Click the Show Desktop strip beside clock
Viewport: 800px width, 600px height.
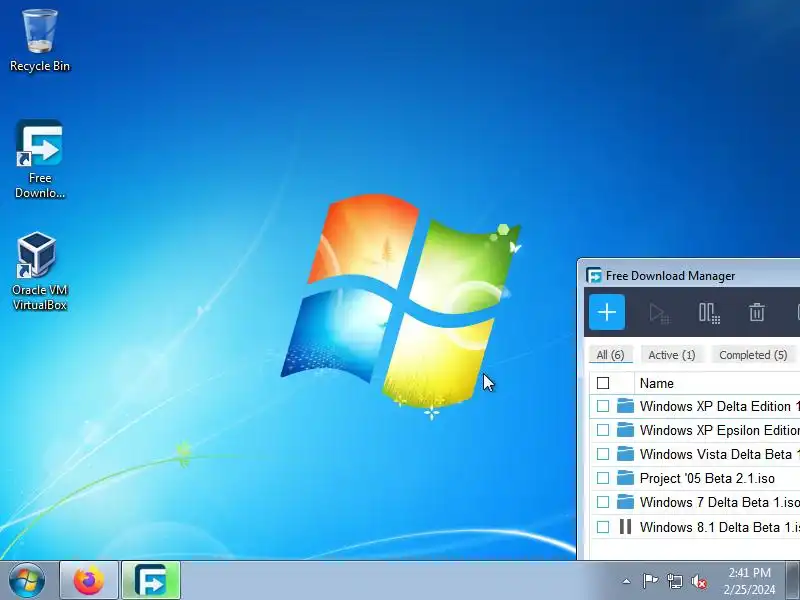(792, 581)
